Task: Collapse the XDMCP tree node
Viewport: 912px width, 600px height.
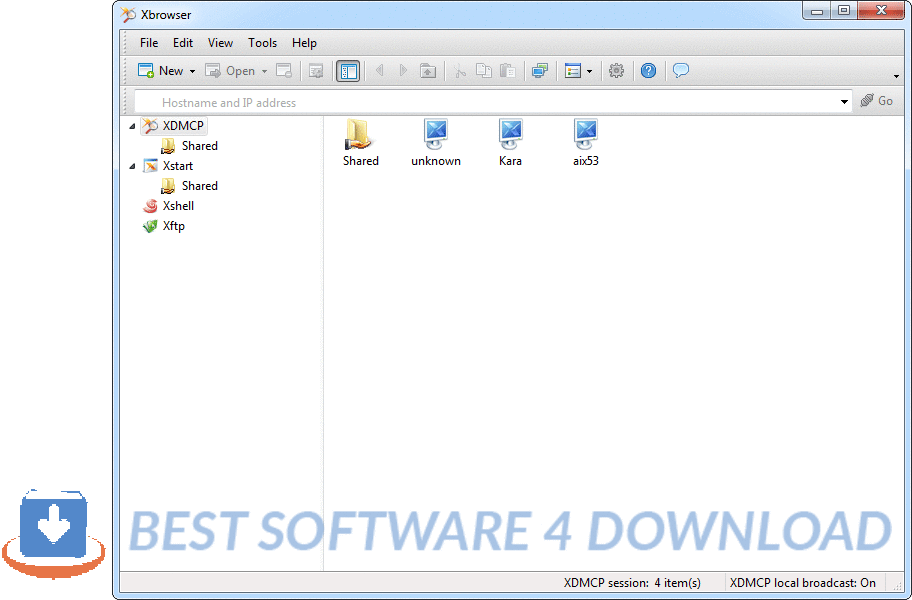Action: click(132, 126)
